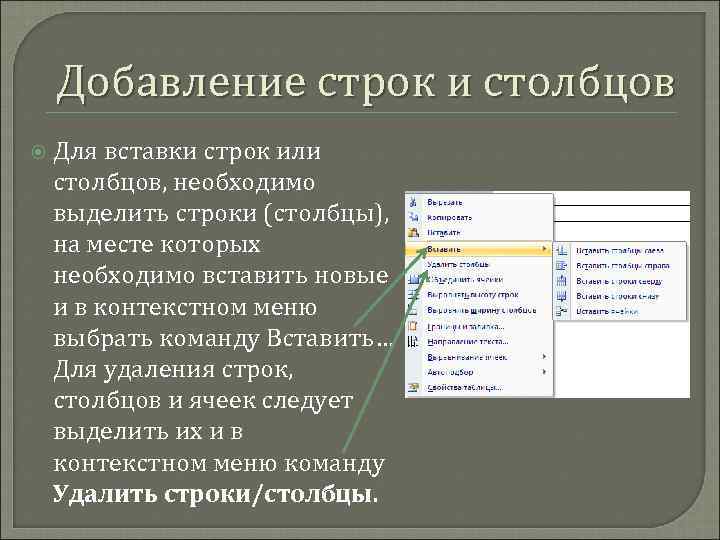Image resolution: width=720 pixels, height=540 pixels.
Task: Click the table properties icon for Свойства таблицы
Action: pos(414,388)
